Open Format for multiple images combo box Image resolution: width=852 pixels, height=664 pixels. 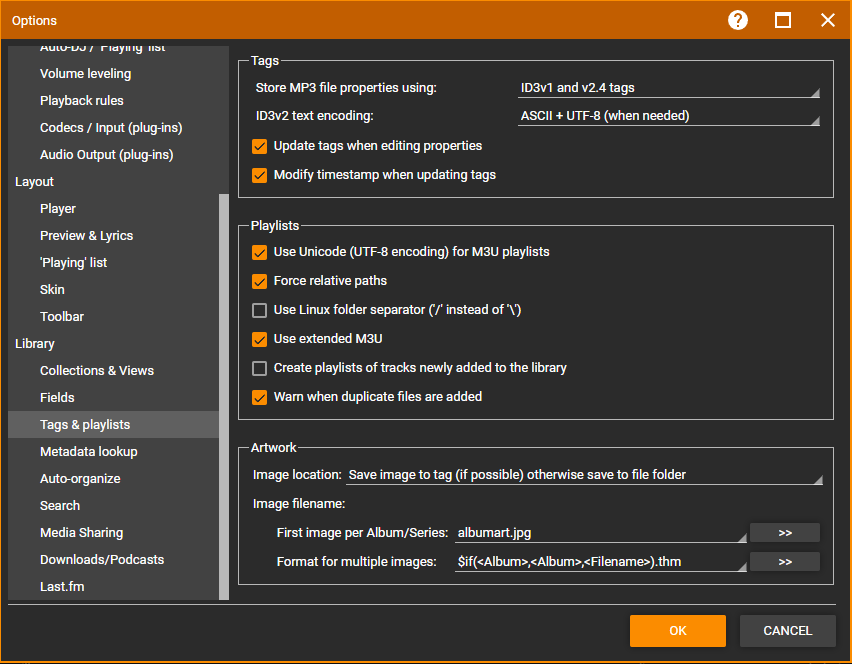pyautogui.click(x=600, y=562)
